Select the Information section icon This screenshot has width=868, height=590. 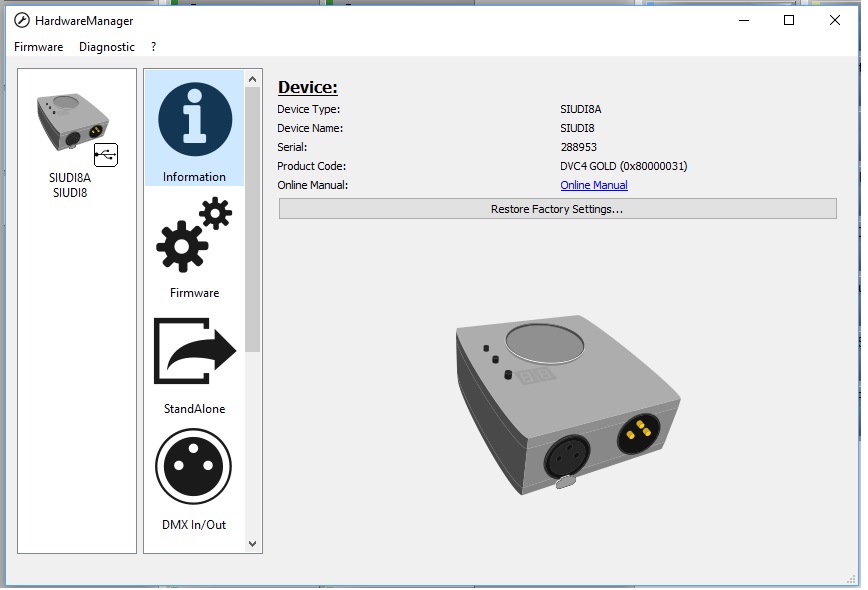coord(194,120)
